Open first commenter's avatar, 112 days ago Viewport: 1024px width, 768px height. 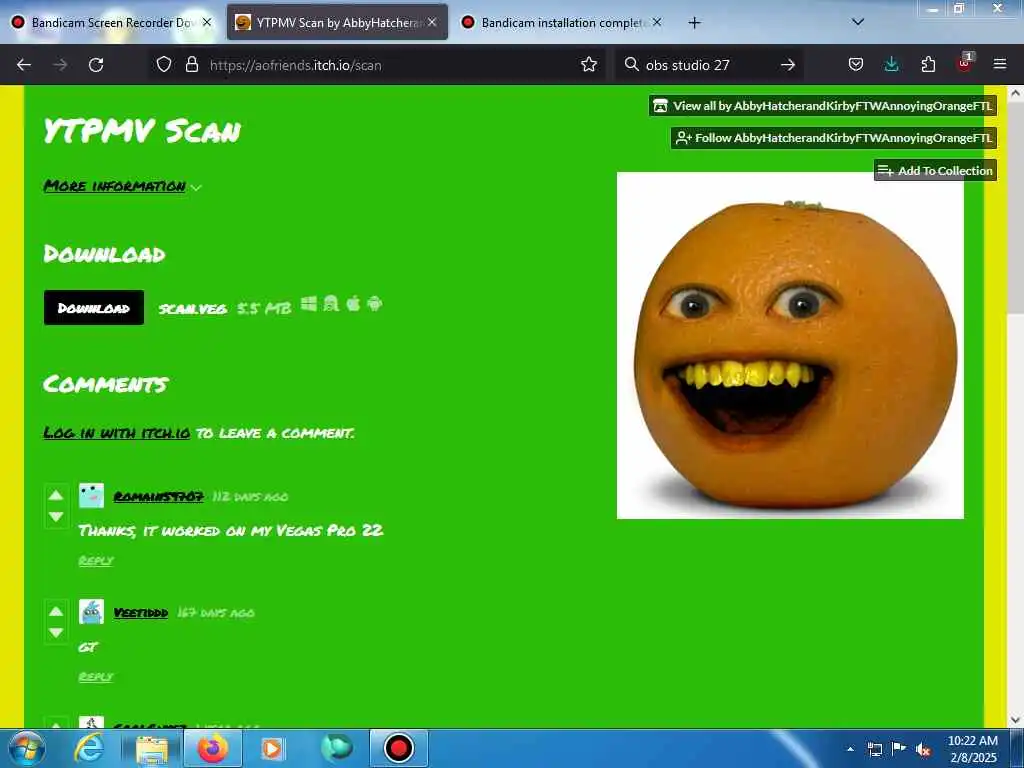pyautogui.click(x=91, y=496)
